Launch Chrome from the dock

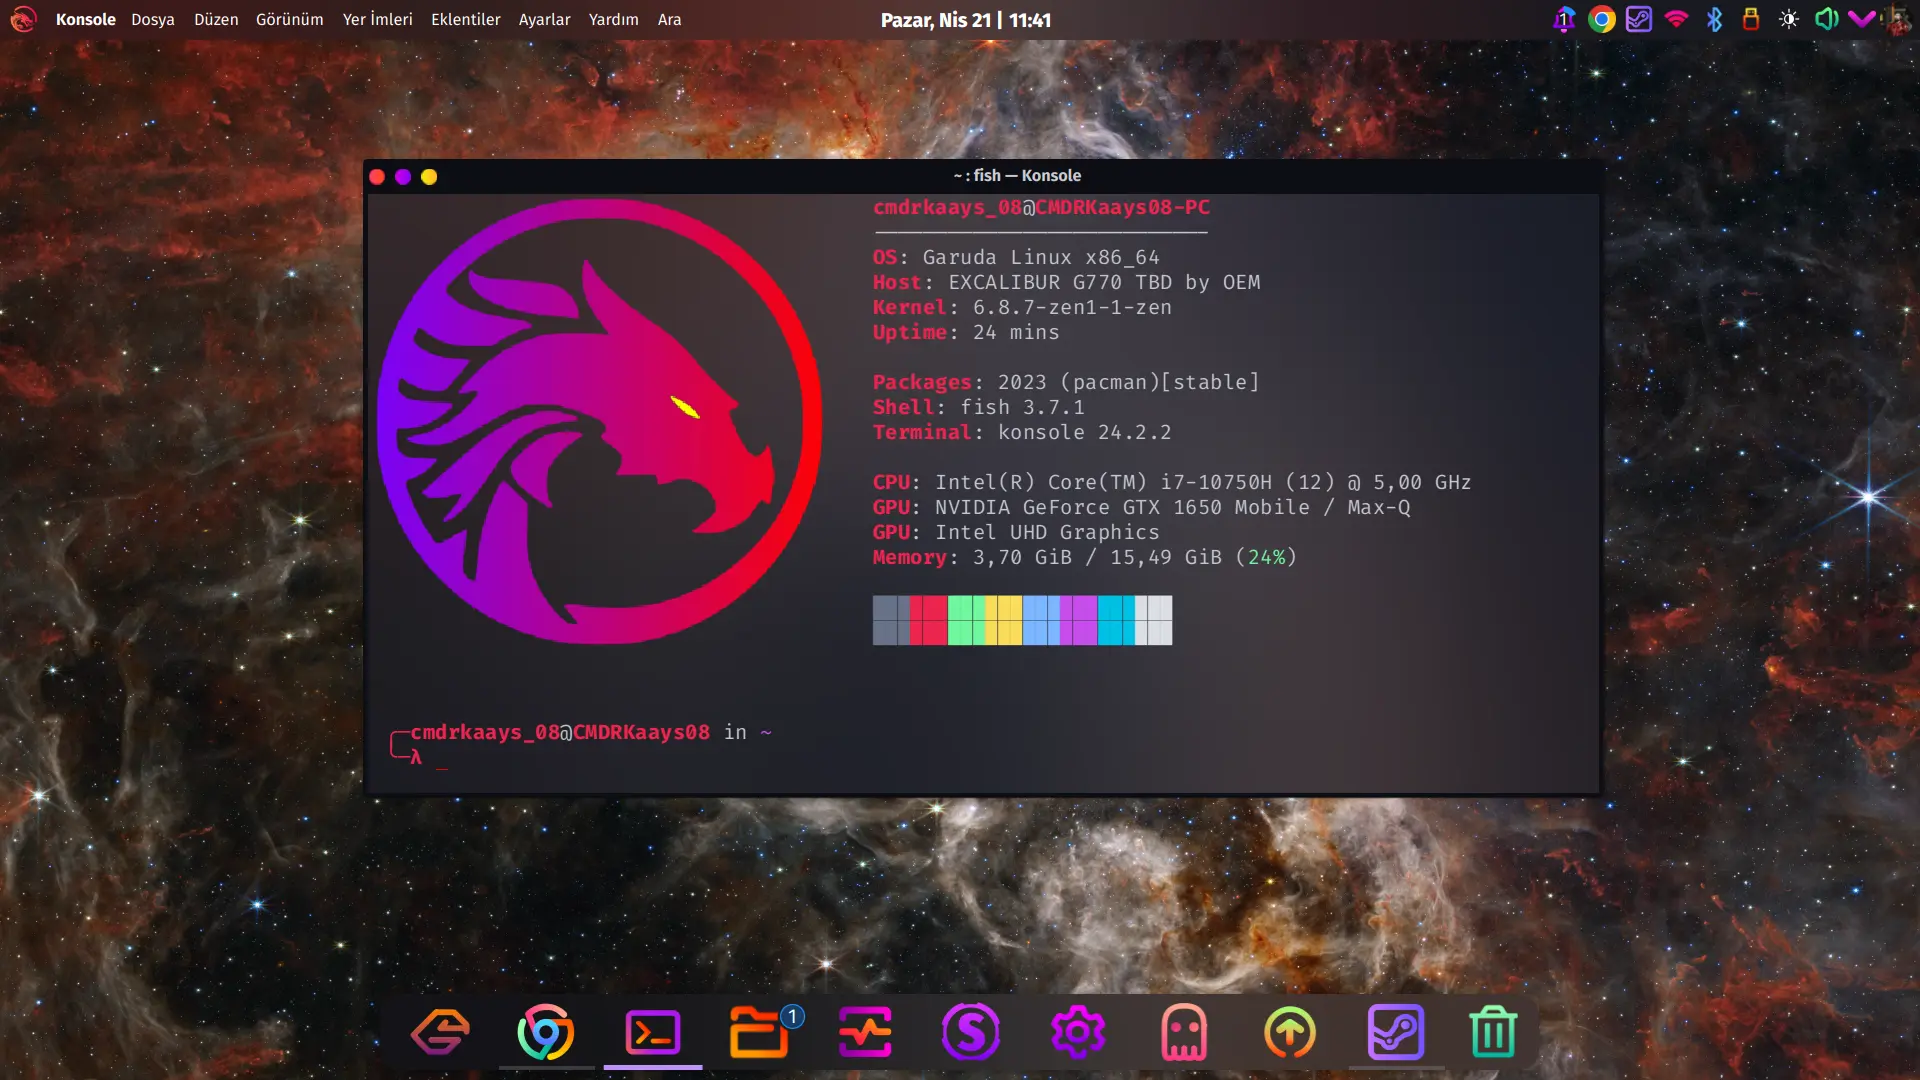click(x=546, y=1032)
